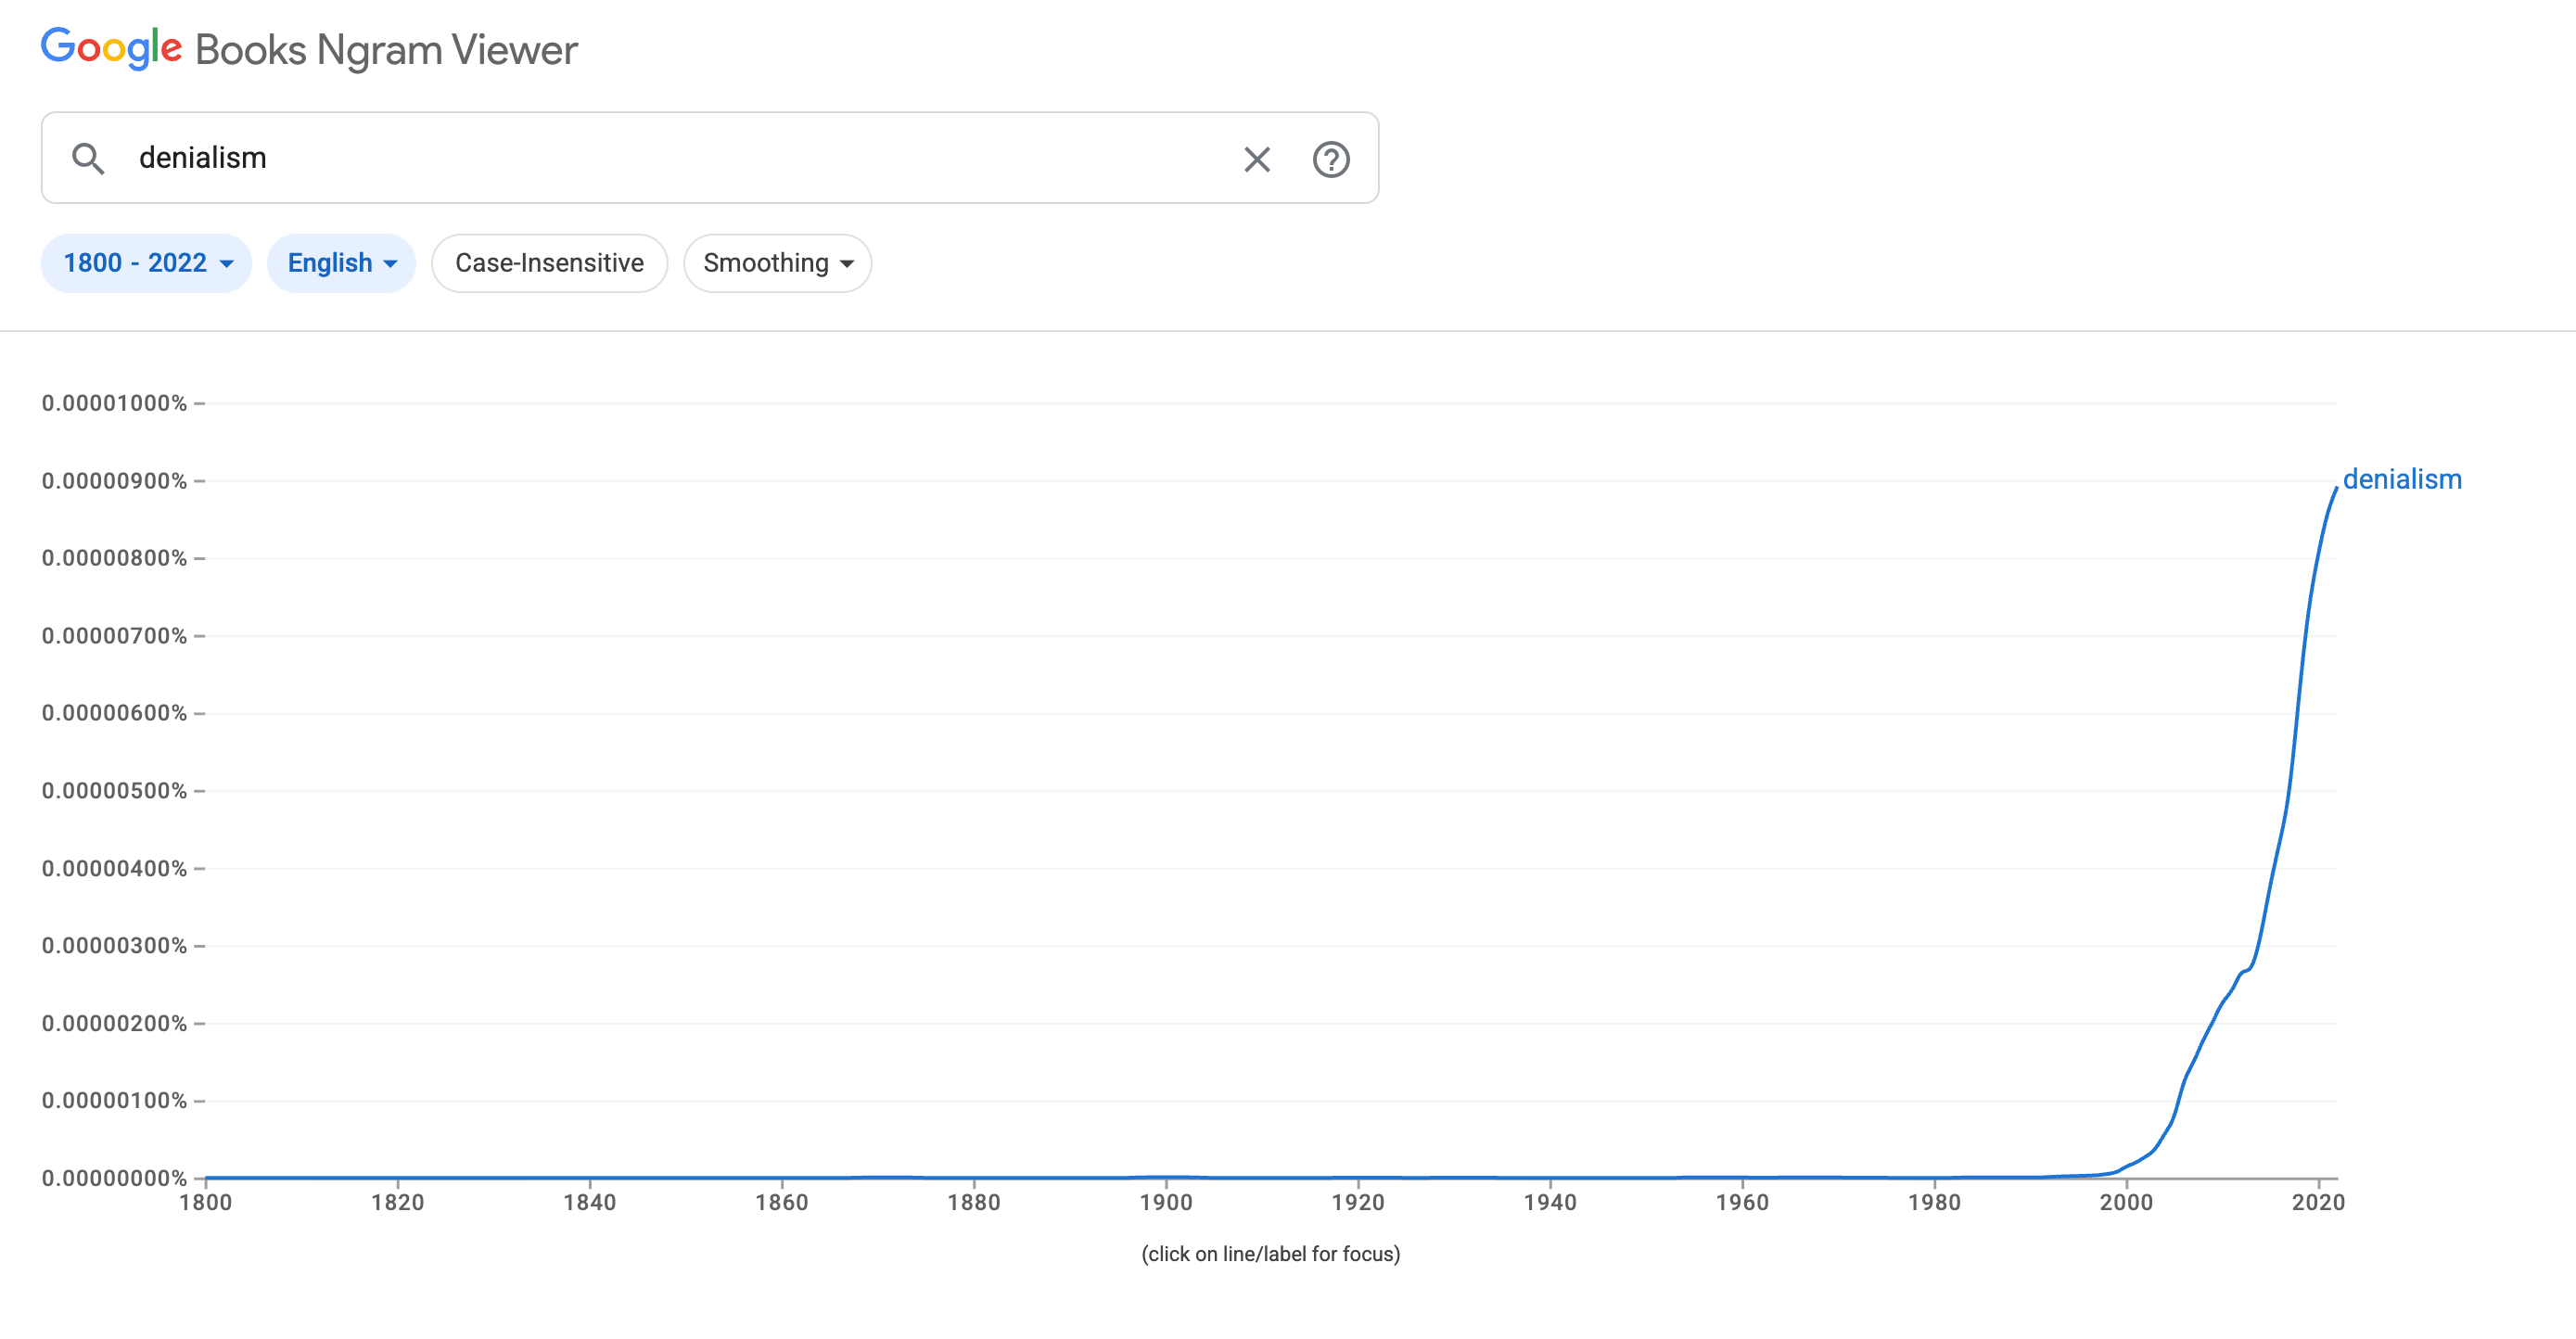
Task: Click the 0.00000500% y-axis label
Action: pyautogui.click(x=114, y=791)
